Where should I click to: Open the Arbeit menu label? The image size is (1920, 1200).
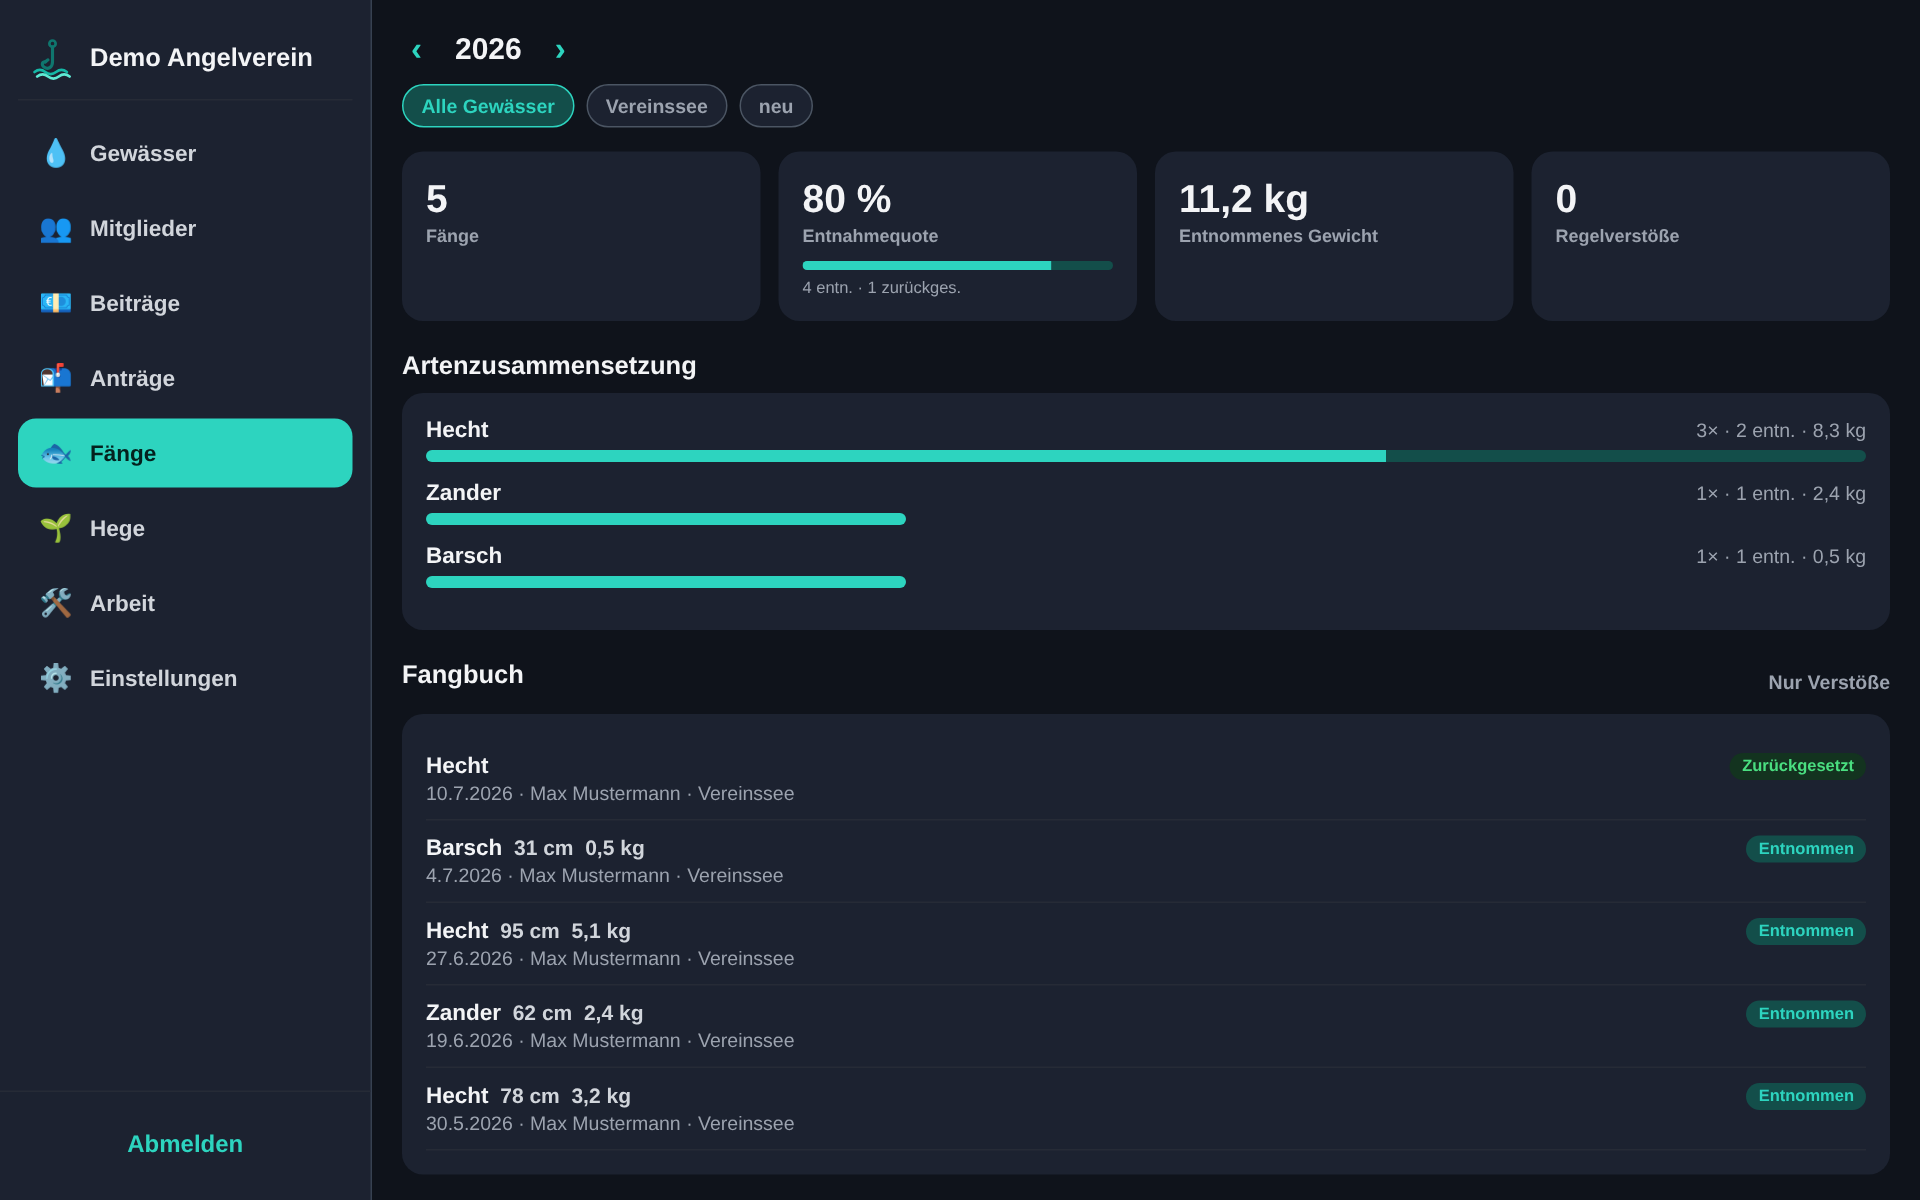122,603
